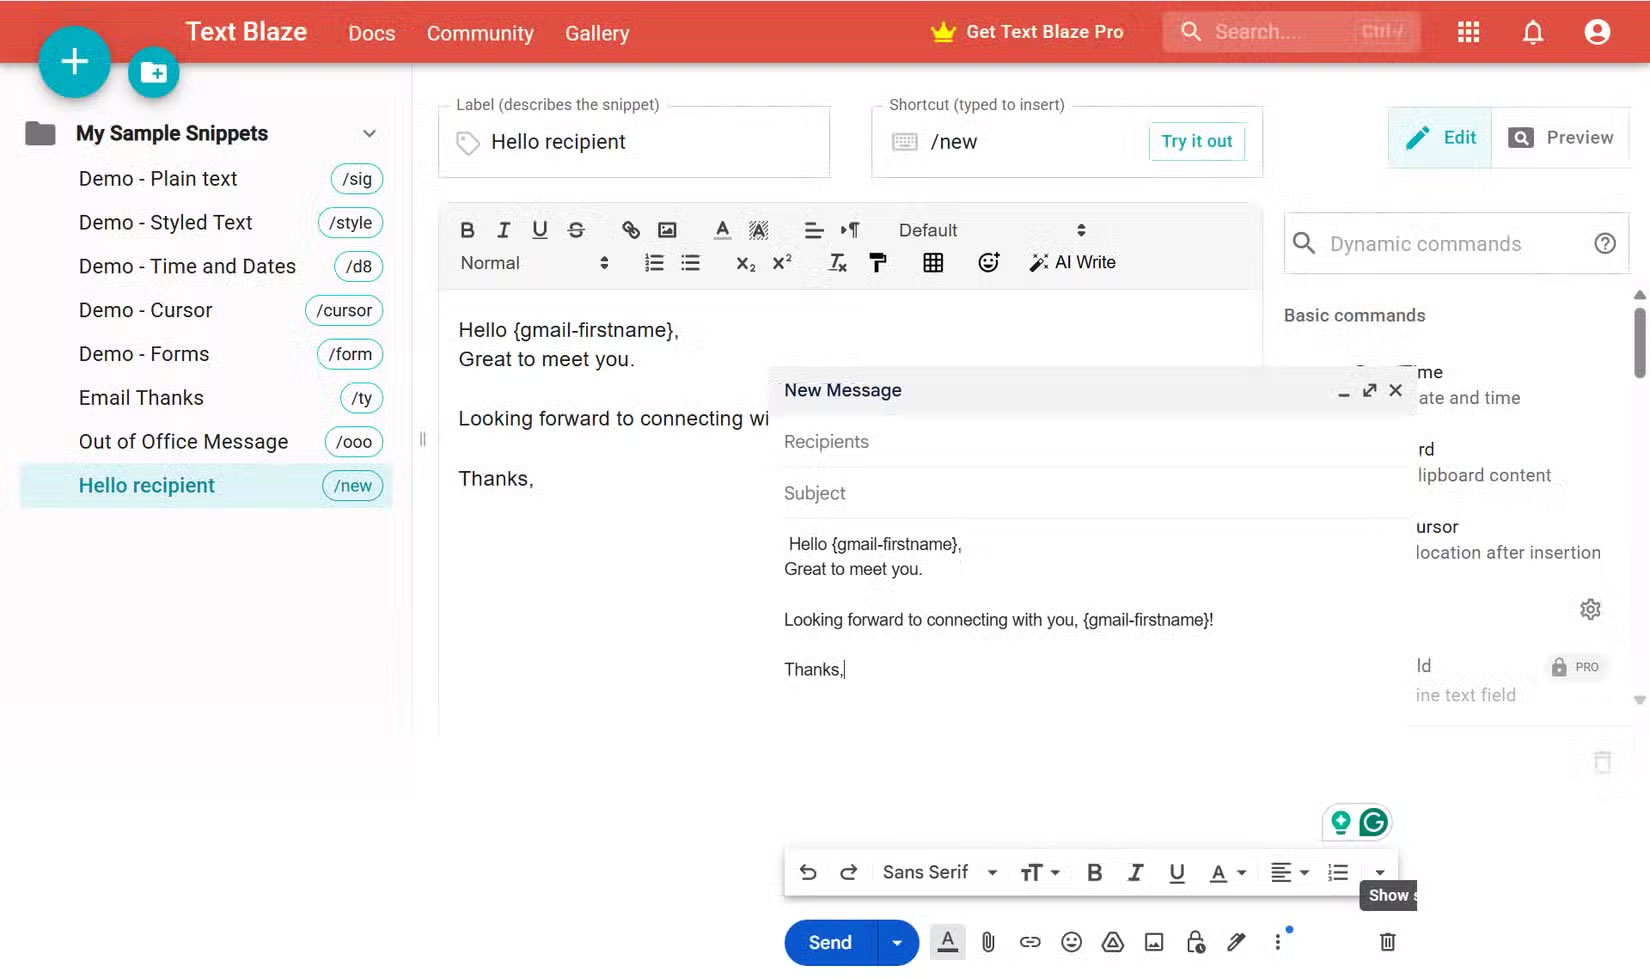Toggle strikethrough formatting in the snippet editor

(x=576, y=229)
